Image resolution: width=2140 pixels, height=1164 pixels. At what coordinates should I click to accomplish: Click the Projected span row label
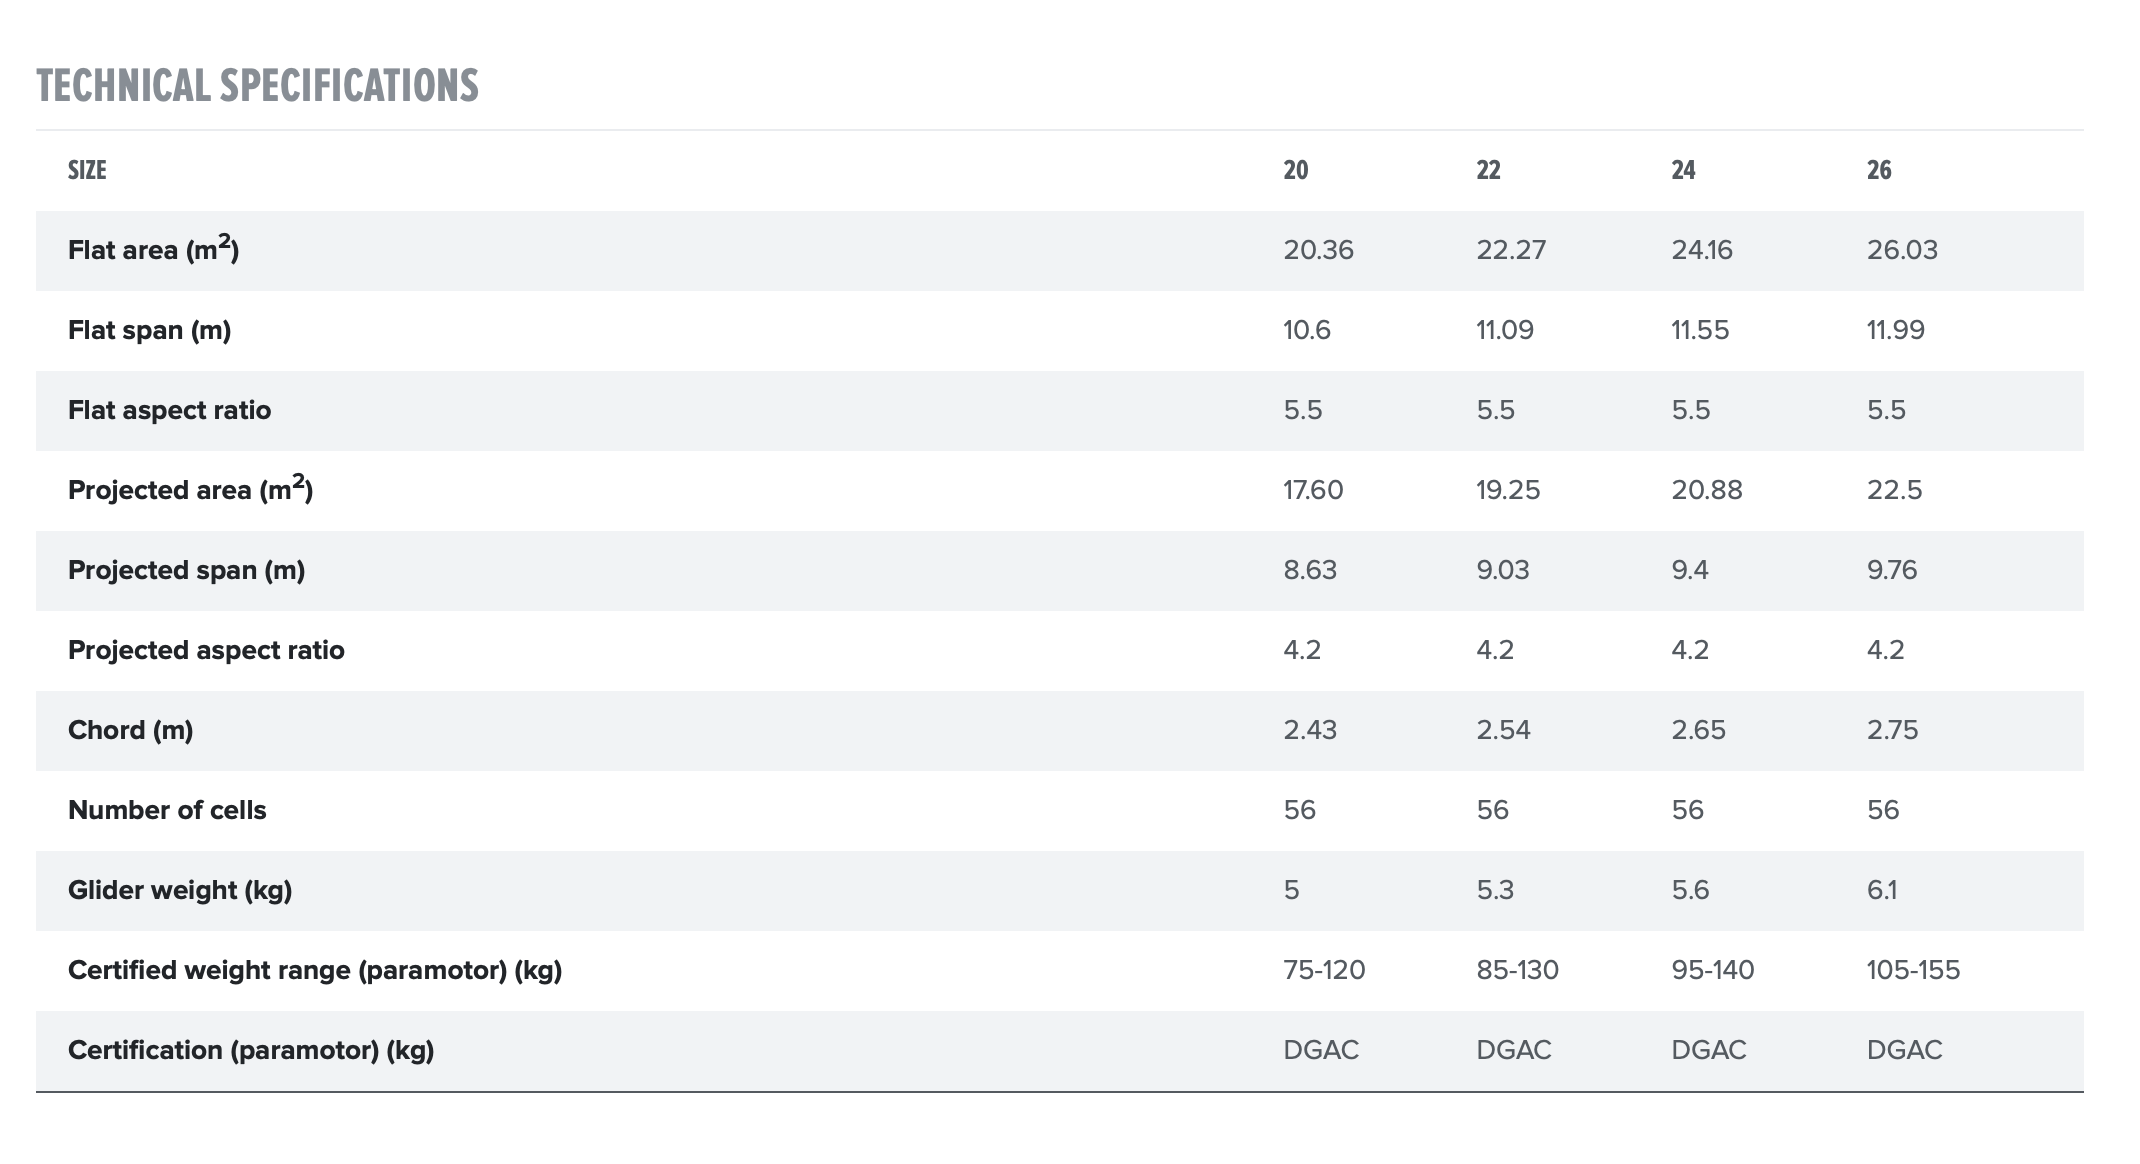click(x=186, y=570)
